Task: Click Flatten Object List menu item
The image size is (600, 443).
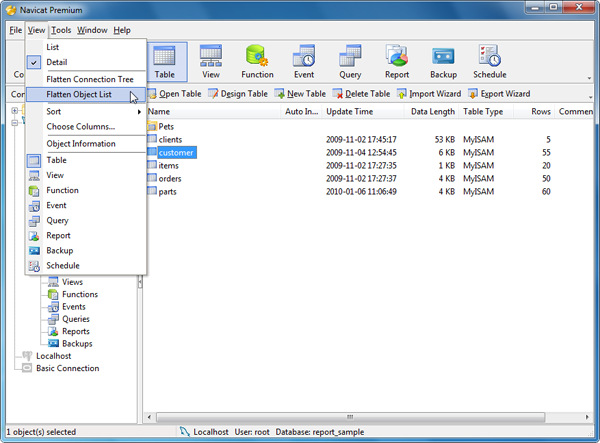Action: pyautogui.click(x=86, y=94)
